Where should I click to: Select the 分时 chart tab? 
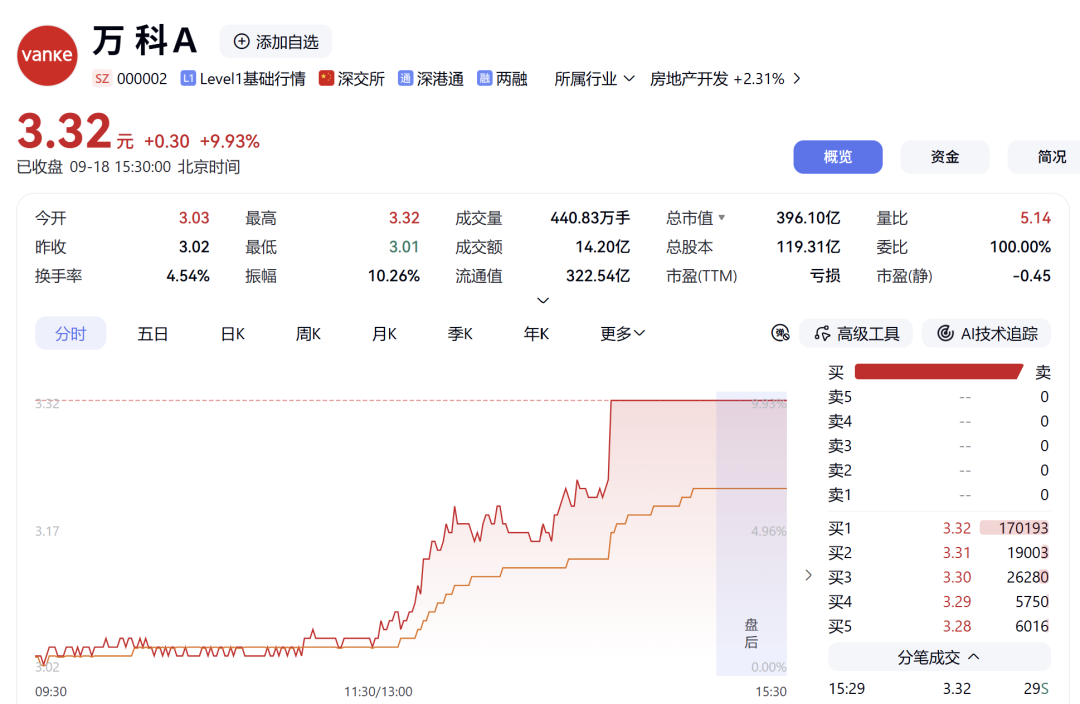pos(70,333)
